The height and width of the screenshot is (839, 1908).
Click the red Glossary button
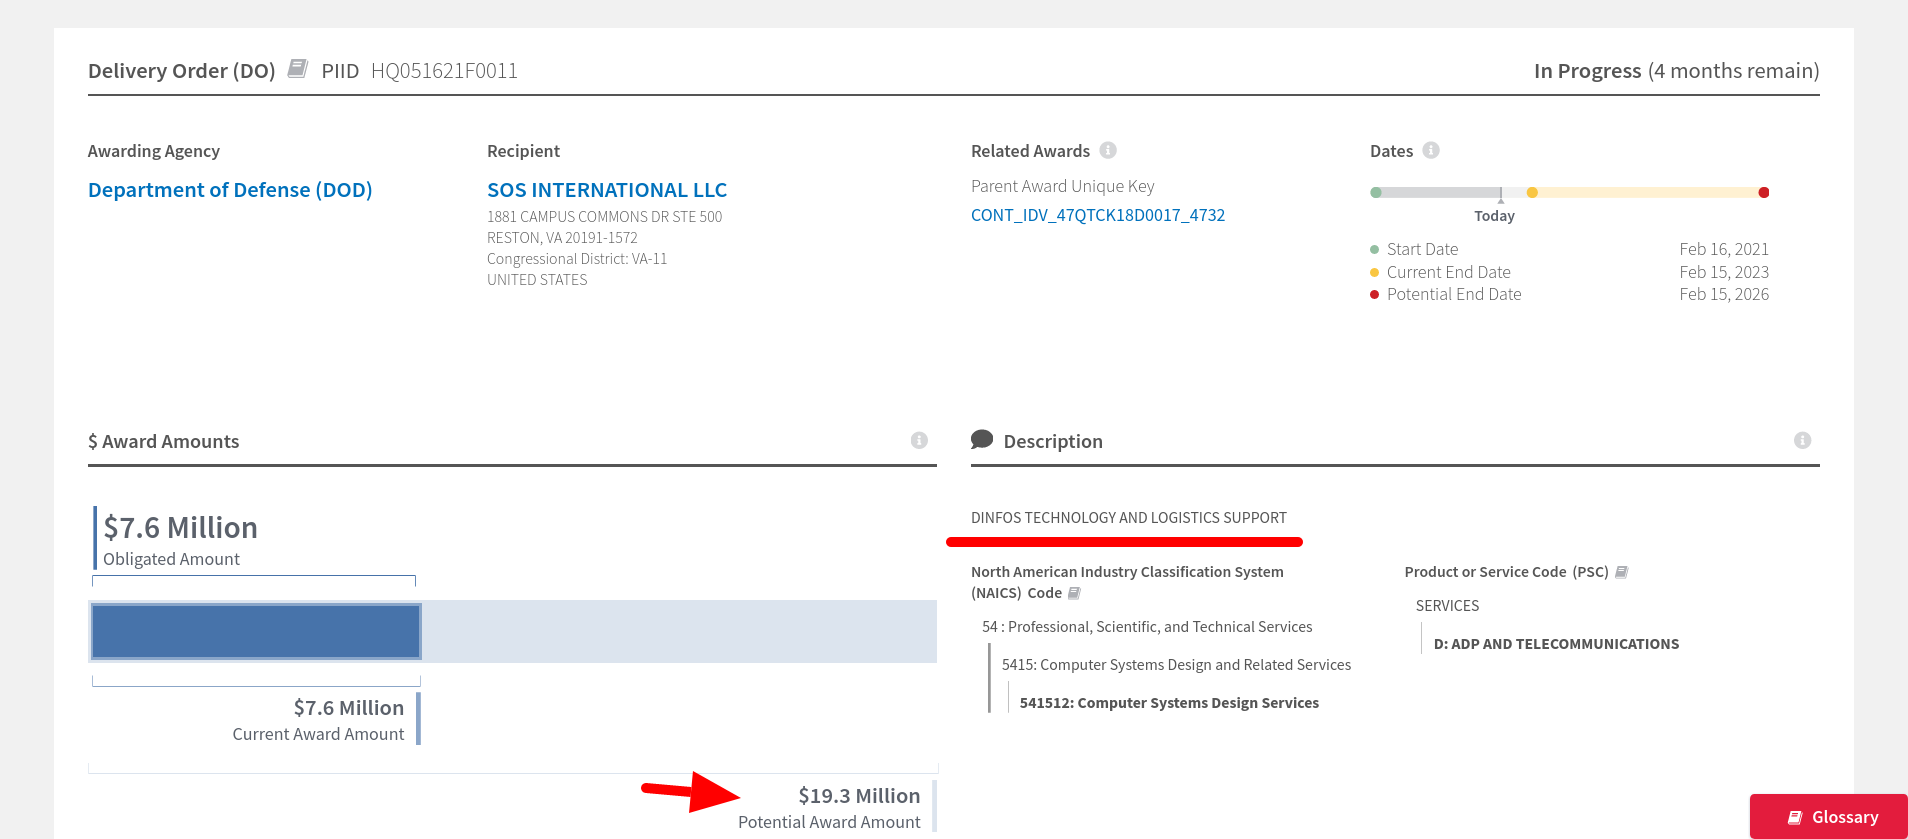click(1829, 817)
